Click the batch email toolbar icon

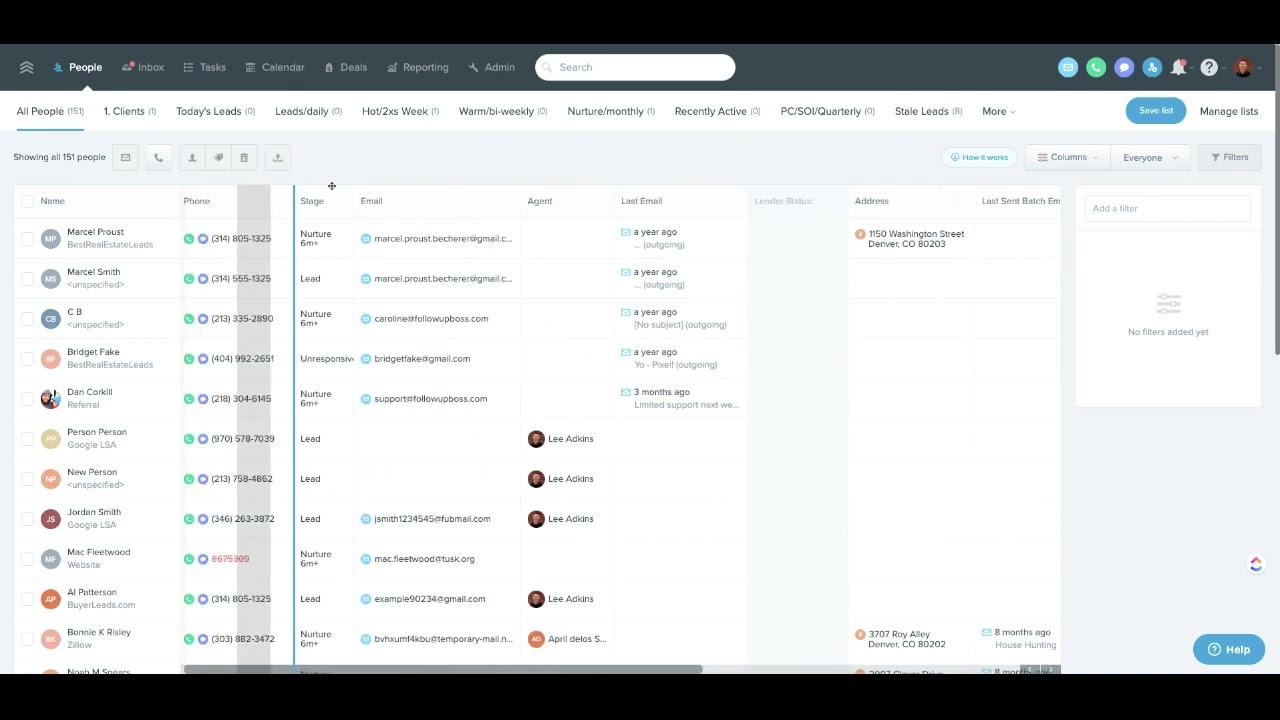coord(125,157)
